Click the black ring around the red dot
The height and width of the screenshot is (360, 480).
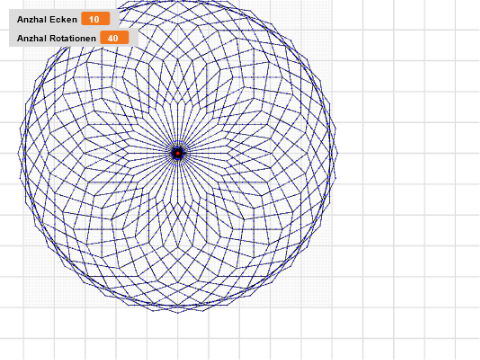click(178, 153)
